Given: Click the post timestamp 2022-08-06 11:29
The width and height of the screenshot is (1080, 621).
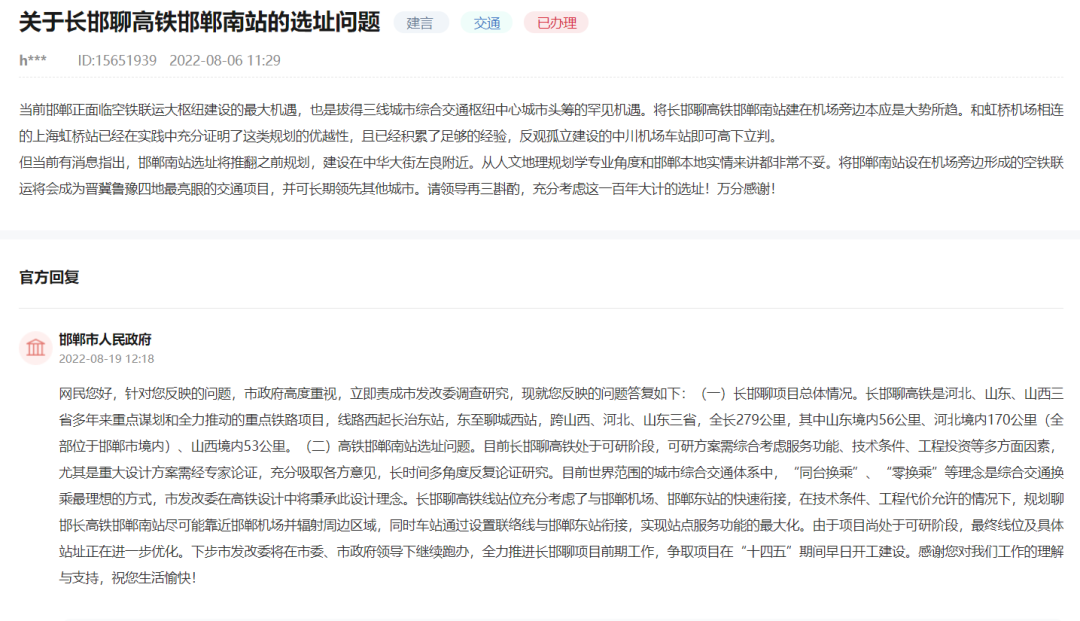Looking at the screenshot, I should pyautogui.click(x=225, y=61).
